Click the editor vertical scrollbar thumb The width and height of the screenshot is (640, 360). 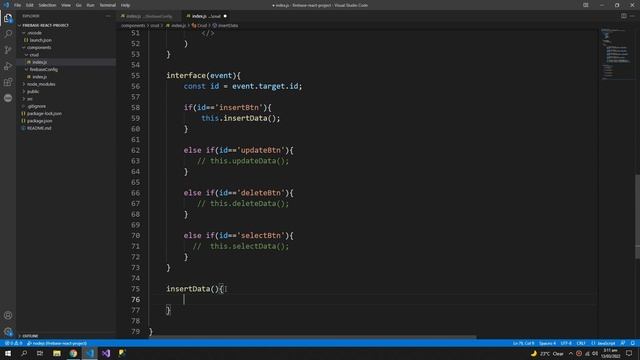(637, 216)
